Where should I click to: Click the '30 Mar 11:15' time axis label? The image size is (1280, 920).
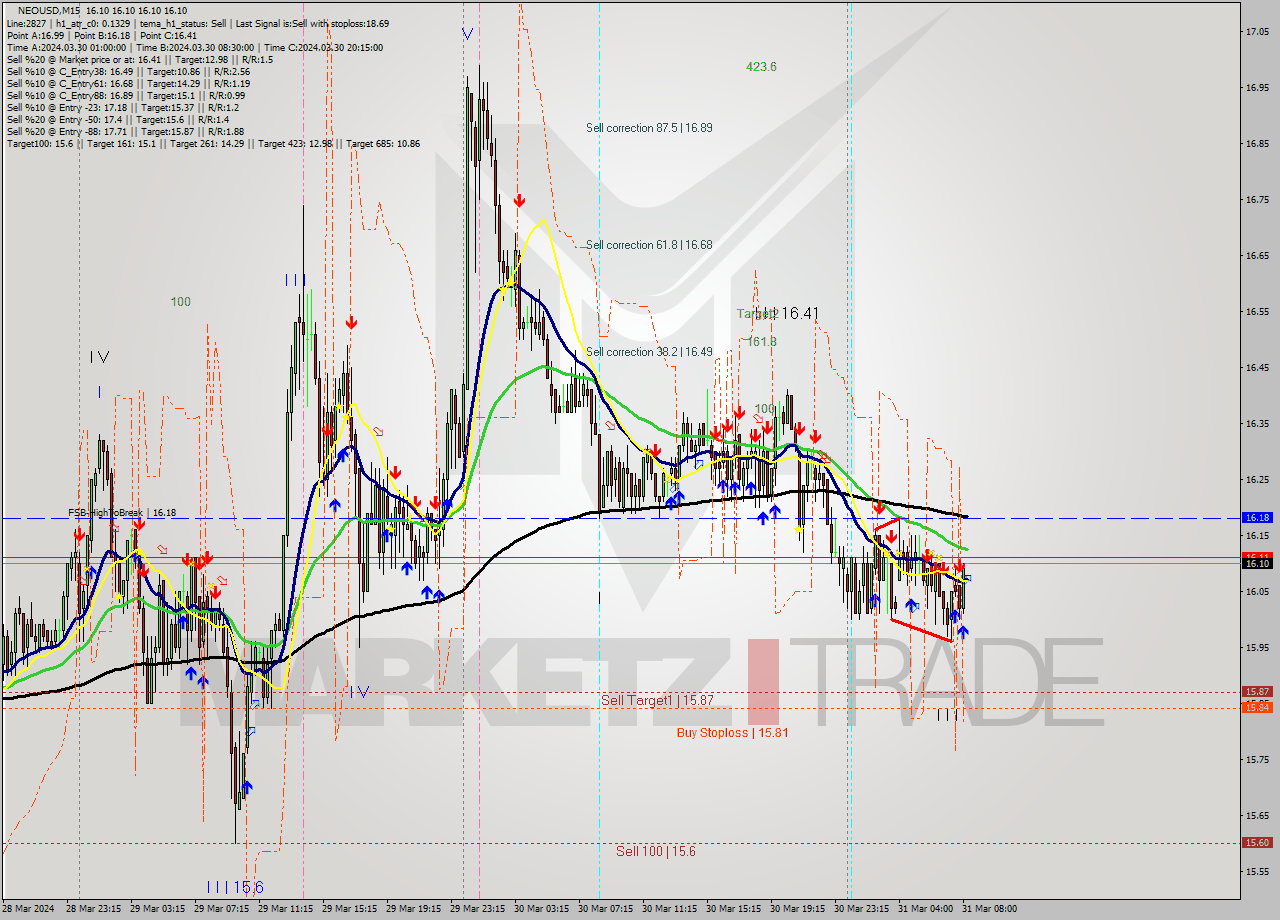pos(669,909)
